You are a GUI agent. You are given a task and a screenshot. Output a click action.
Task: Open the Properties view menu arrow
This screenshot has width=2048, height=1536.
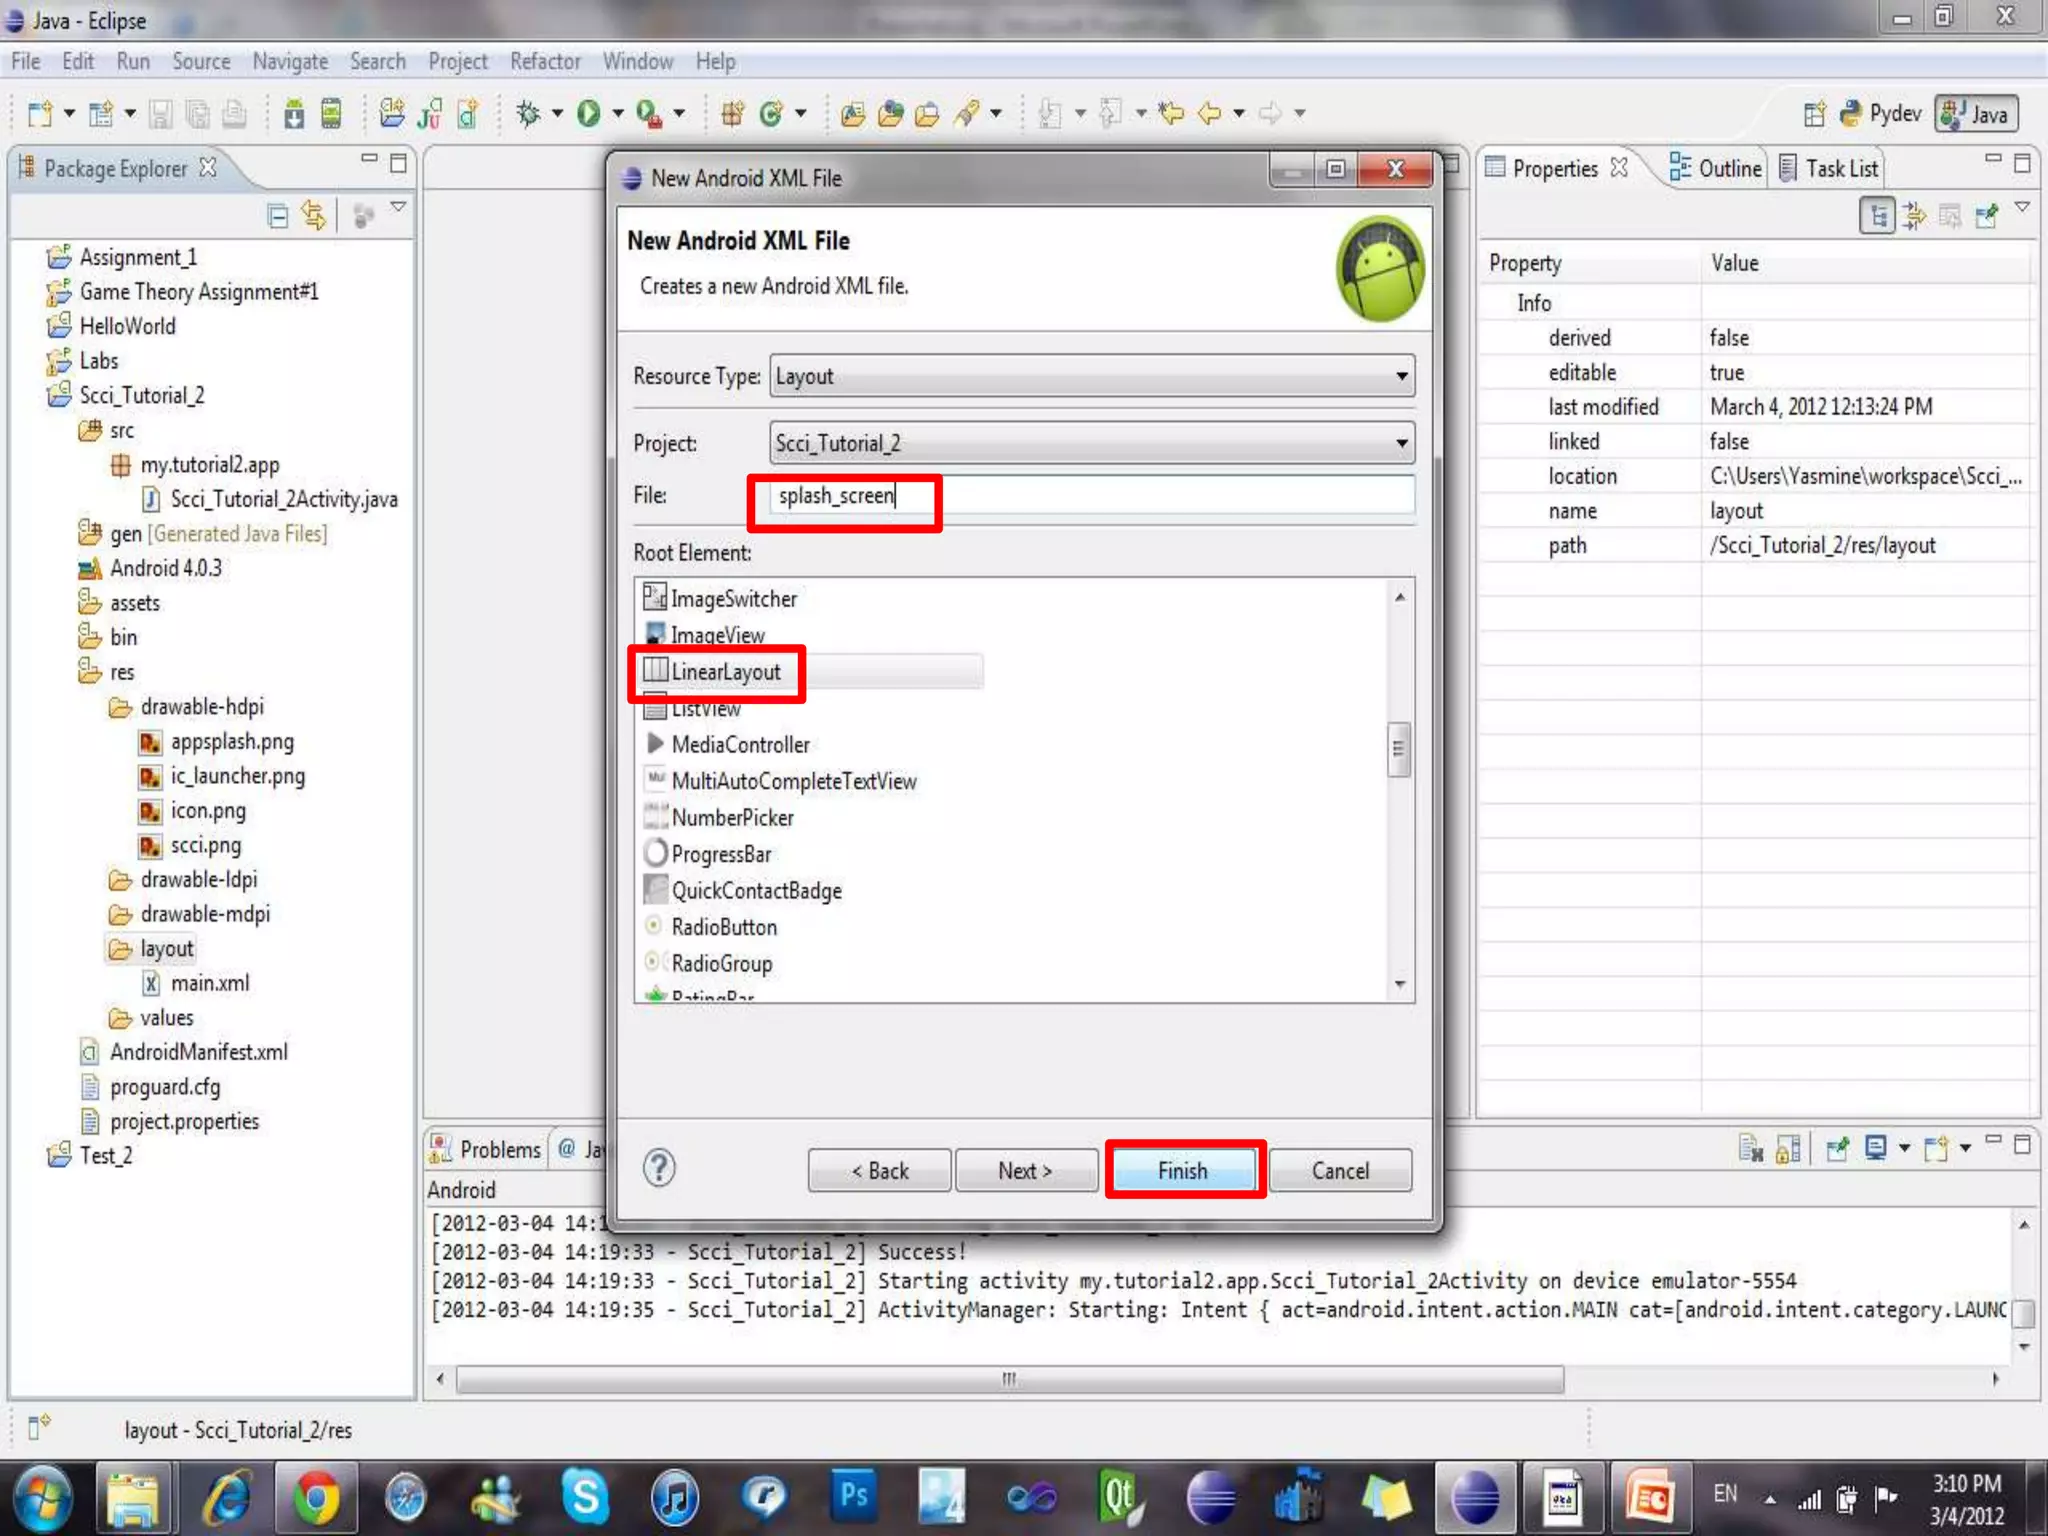coord(2022,207)
